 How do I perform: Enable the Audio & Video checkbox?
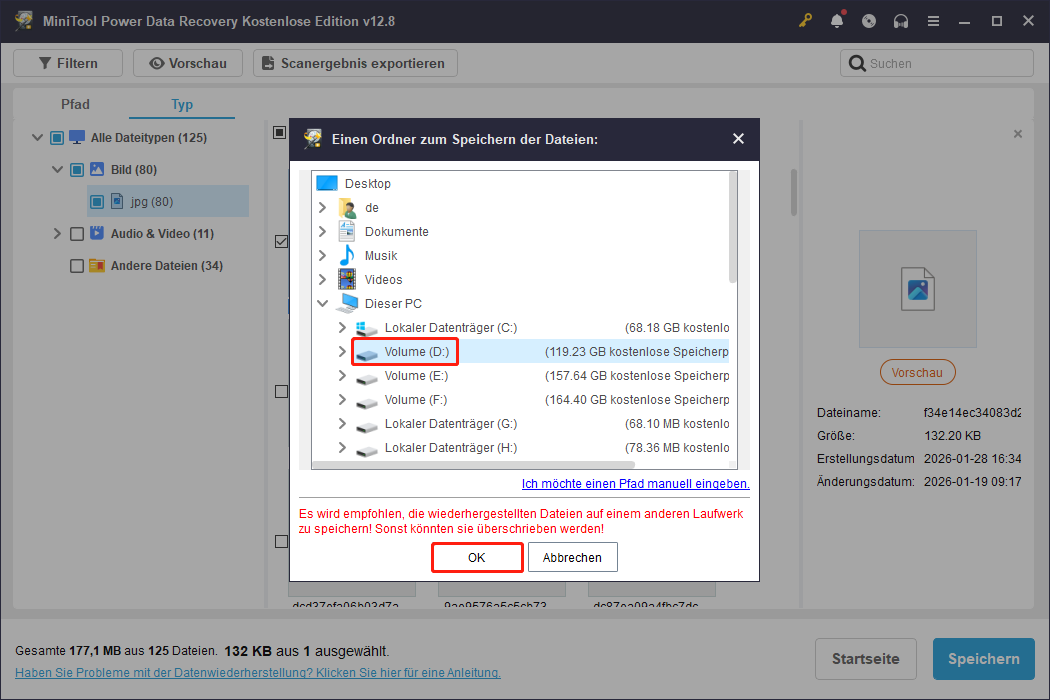(x=76, y=233)
